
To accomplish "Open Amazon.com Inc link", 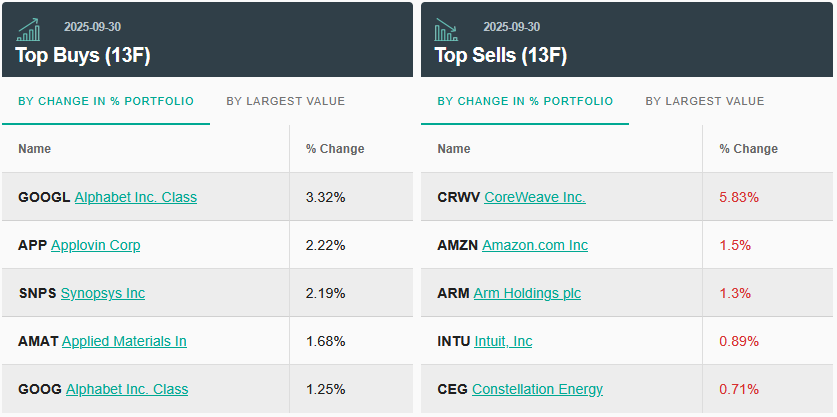I will [x=534, y=245].
